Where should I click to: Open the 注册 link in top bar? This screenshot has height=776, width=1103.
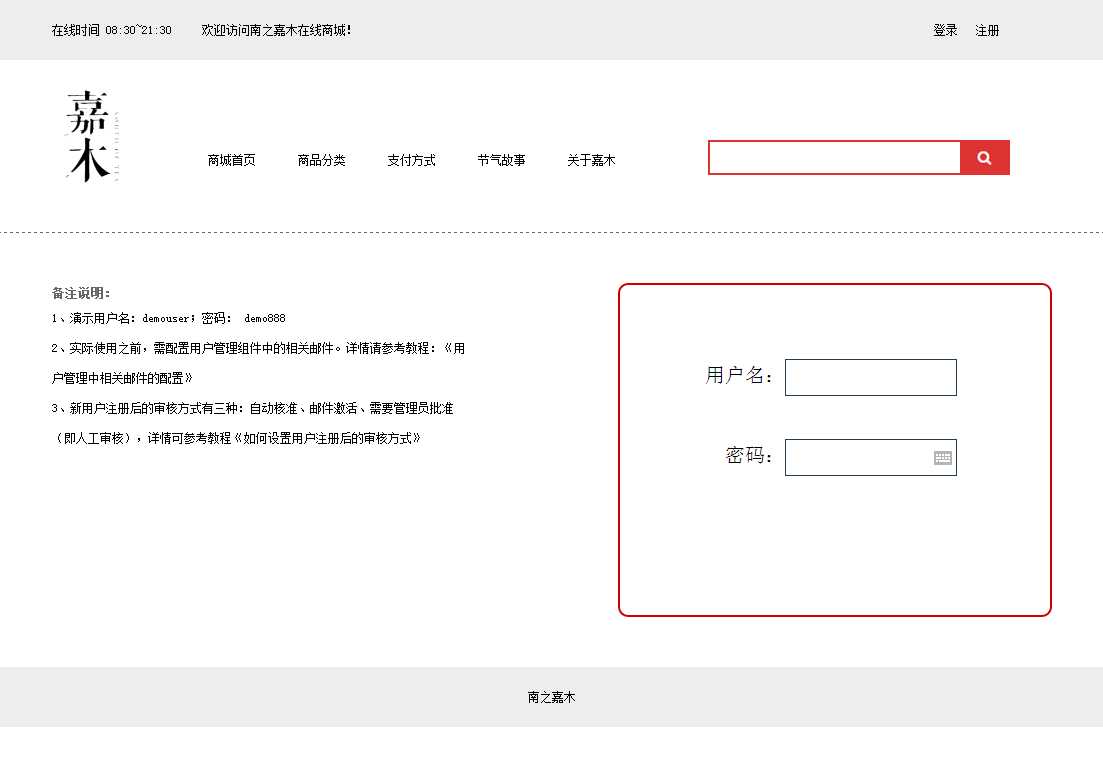(987, 30)
